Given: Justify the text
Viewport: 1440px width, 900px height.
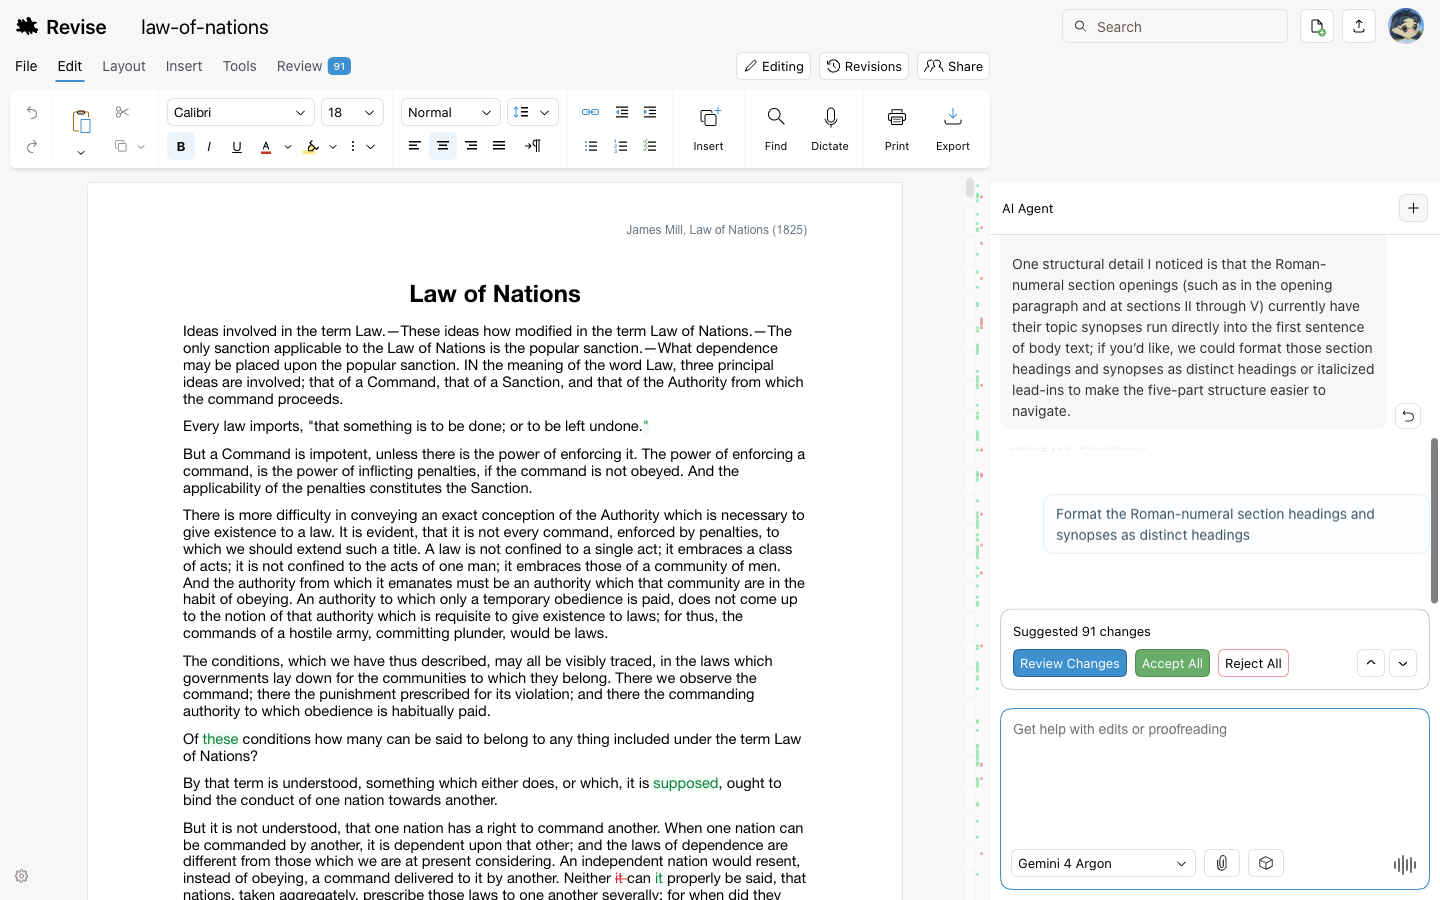Looking at the screenshot, I should coord(499,146).
